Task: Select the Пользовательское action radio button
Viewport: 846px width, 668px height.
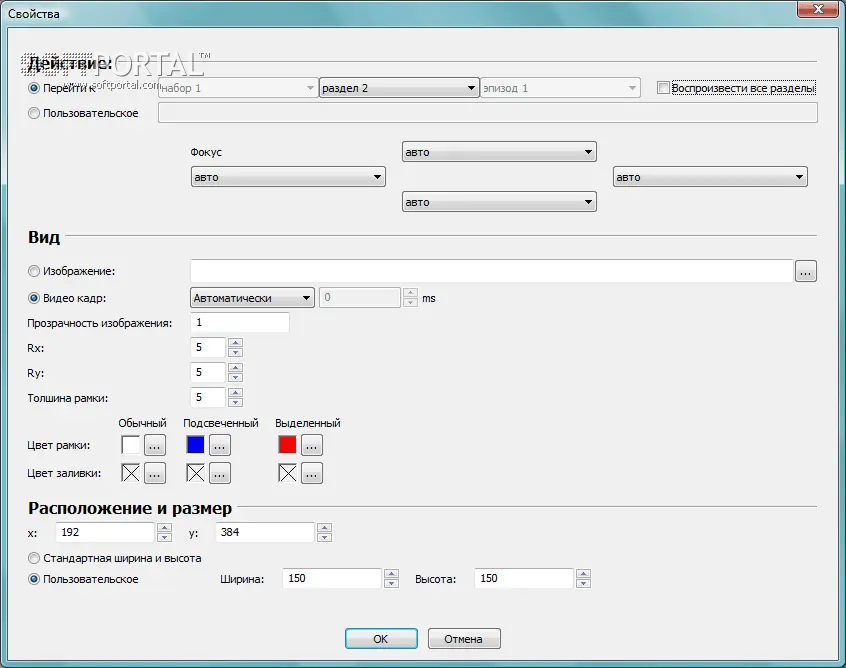Action: tap(35, 113)
